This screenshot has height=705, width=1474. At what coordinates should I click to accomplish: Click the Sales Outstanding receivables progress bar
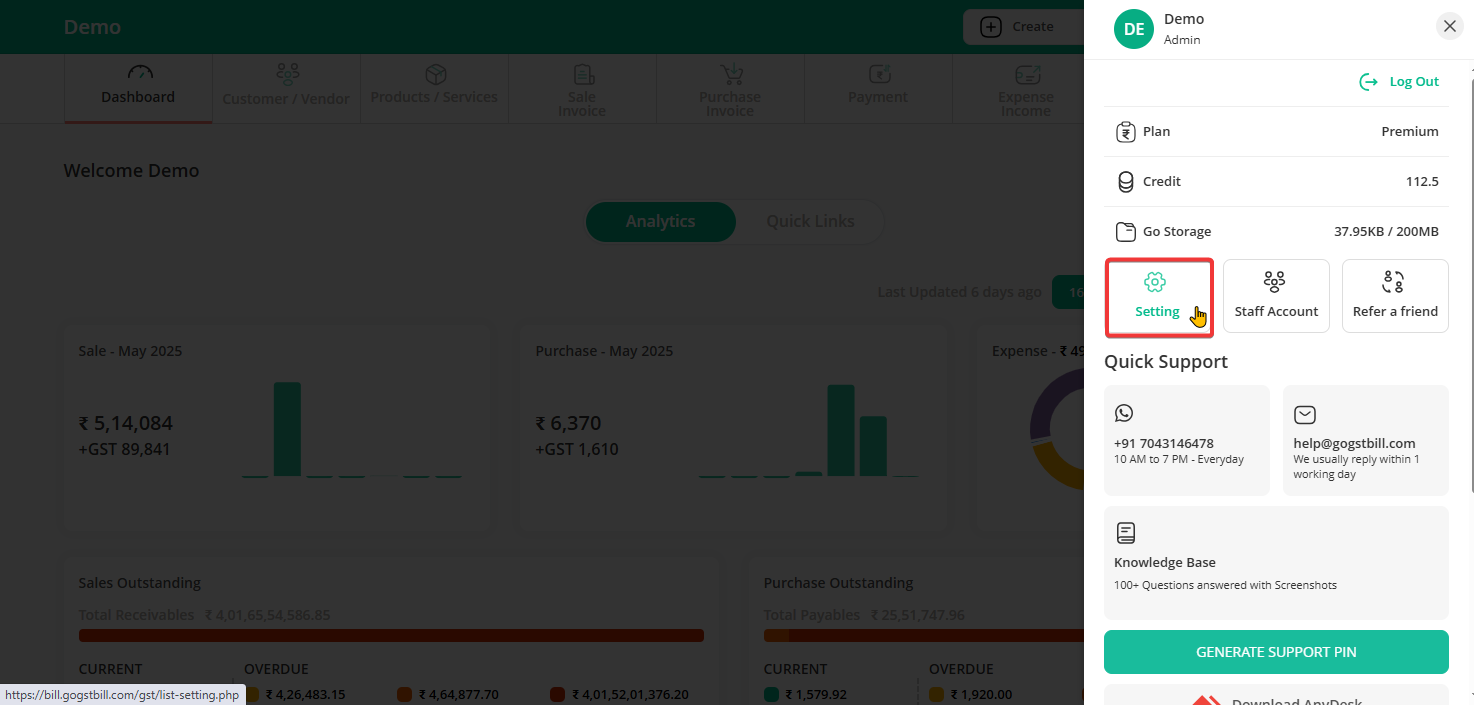point(391,635)
